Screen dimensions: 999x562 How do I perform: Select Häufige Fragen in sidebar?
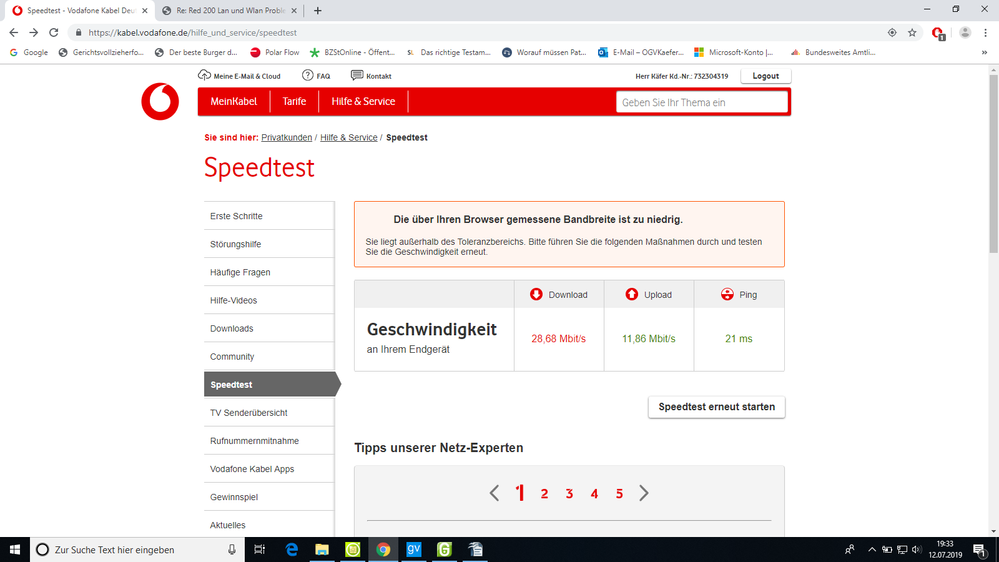point(269,272)
